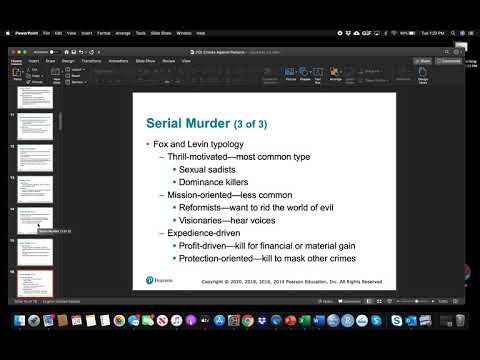Expand the Layout dropdown
Viewport: 480px width, 360px height.
(76, 70)
